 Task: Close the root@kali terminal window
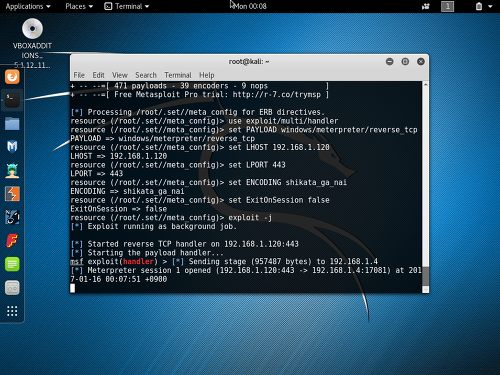421,62
